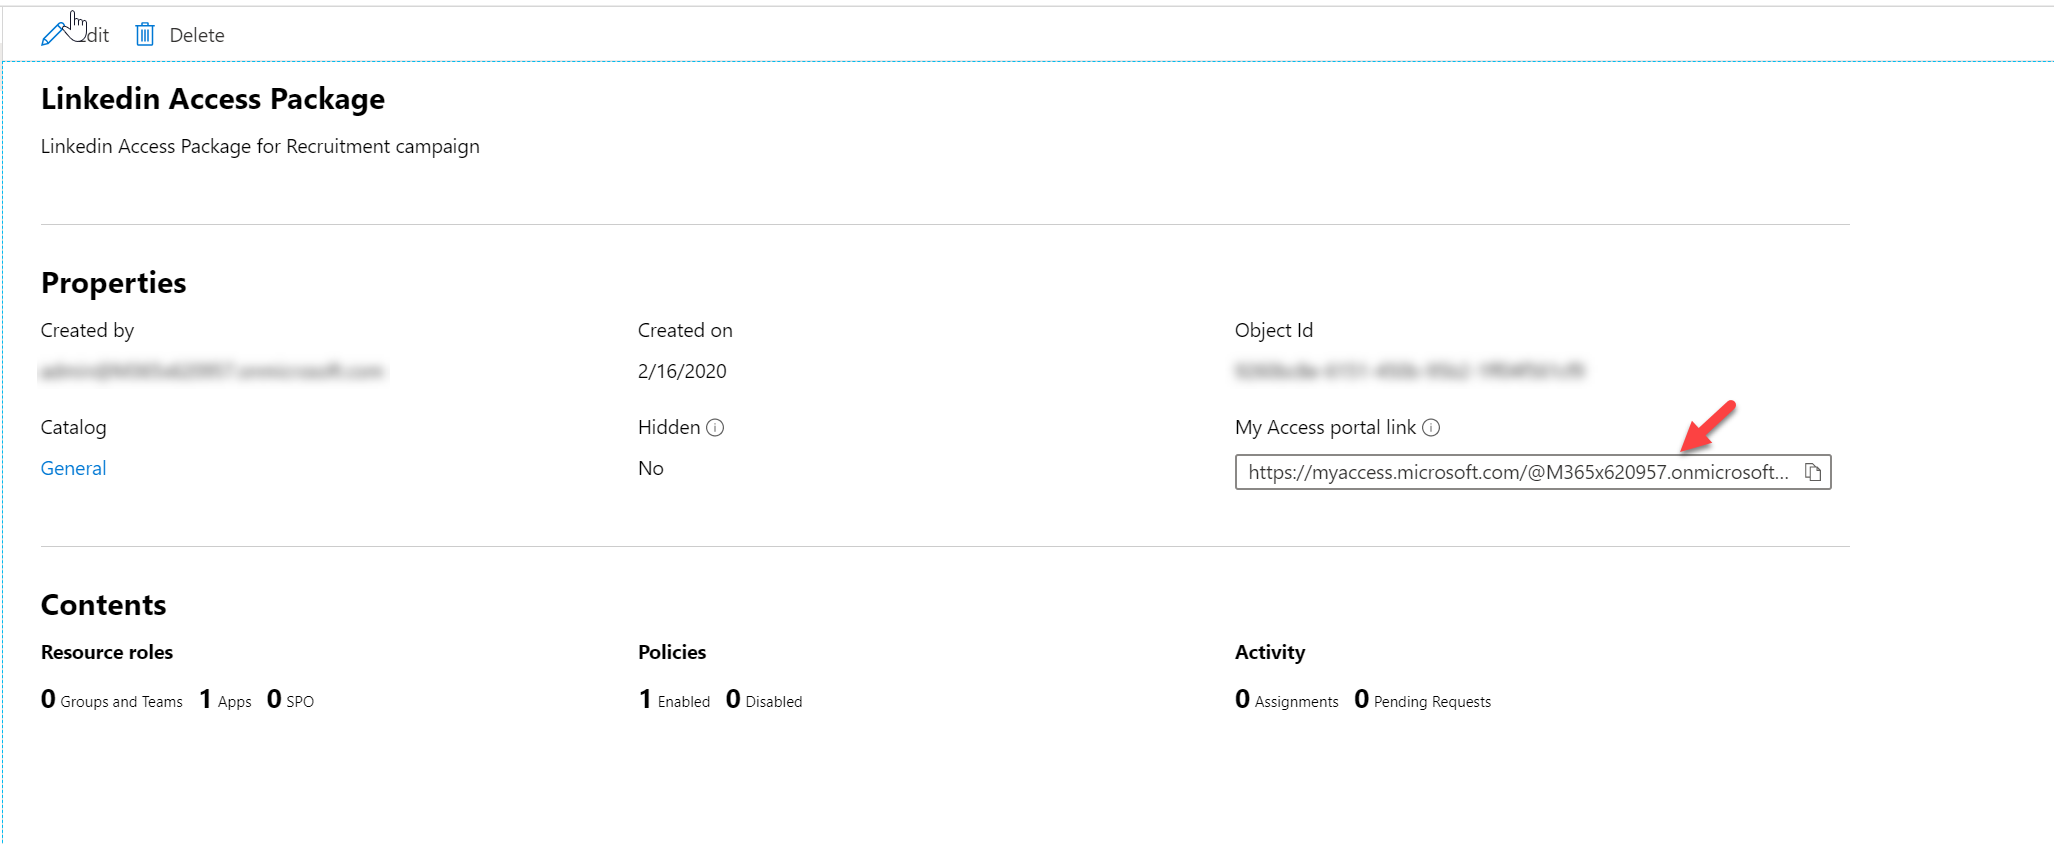Click the 0 Pending Requests count

(x=1422, y=700)
